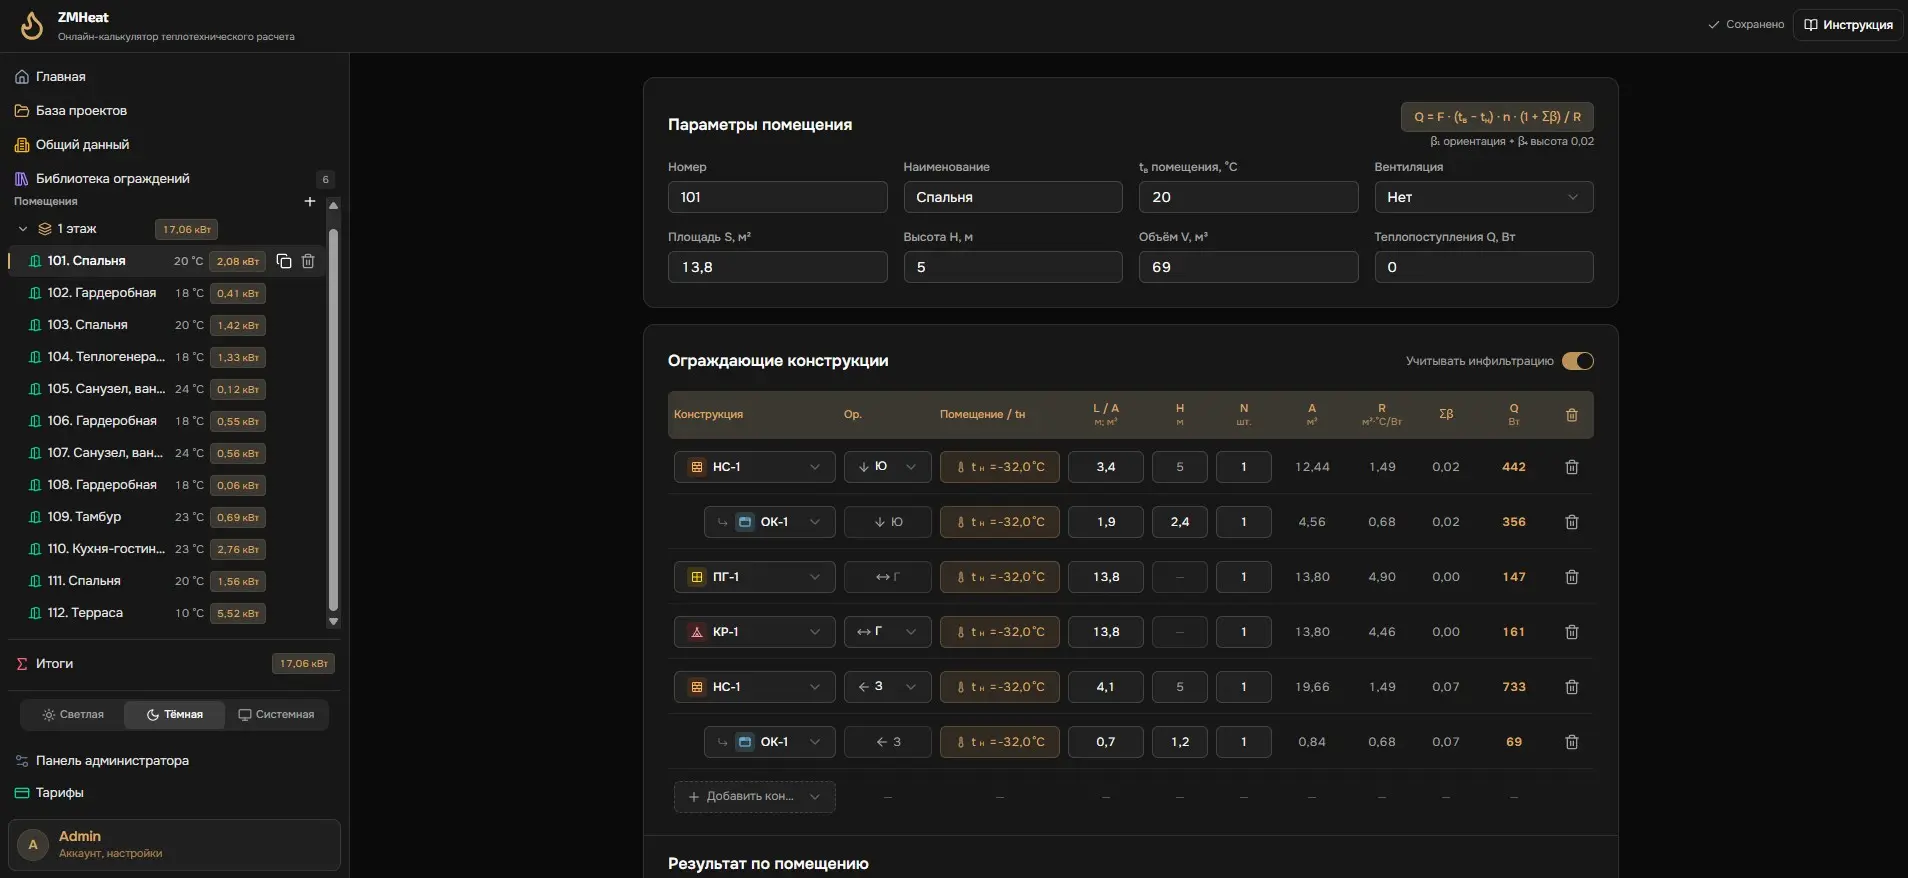The width and height of the screenshot is (1908, 878).
Task: Delete the КР-1 construction row
Action: pyautogui.click(x=1572, y=632)
